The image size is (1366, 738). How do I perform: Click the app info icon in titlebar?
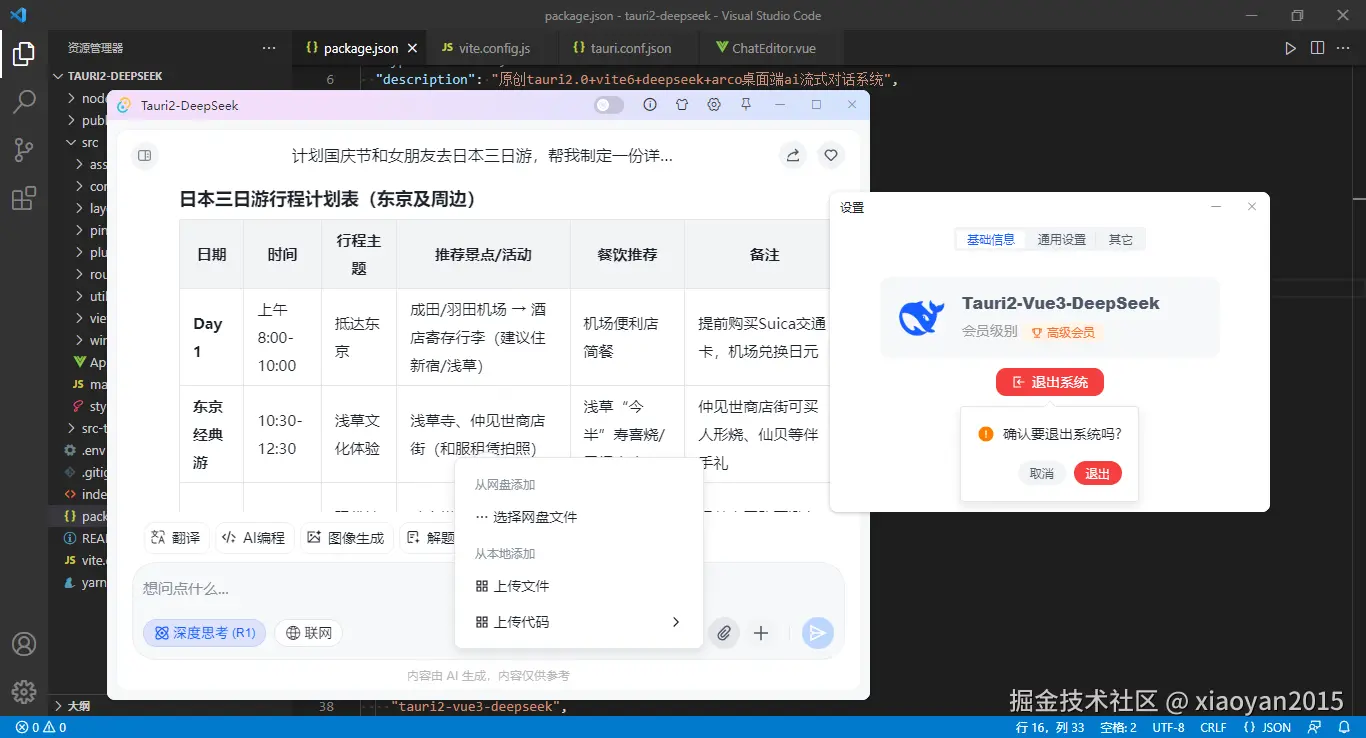tap(650, 104)
